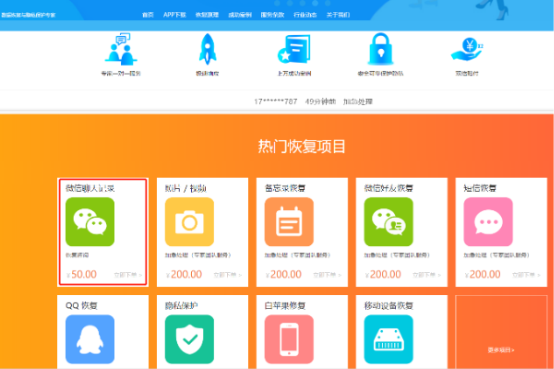The height and width of the screenshot is (369, 554).
Task: Click the 热门恢复项目 heading
Action: (x=301, y=146)
